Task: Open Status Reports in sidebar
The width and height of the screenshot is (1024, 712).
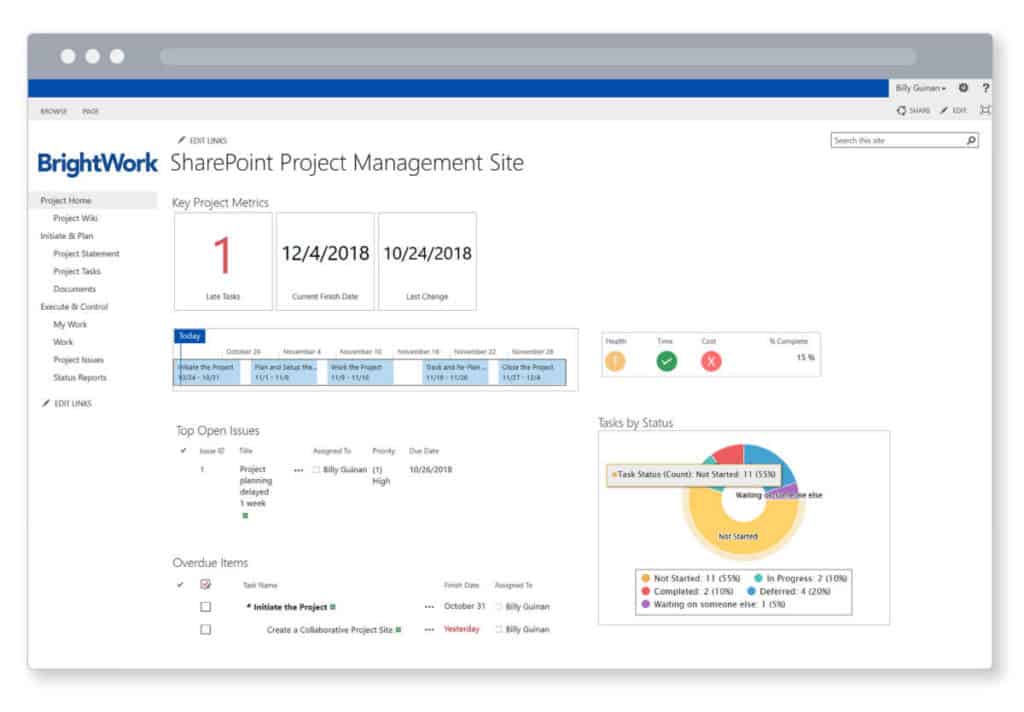Action: point(80,378)
